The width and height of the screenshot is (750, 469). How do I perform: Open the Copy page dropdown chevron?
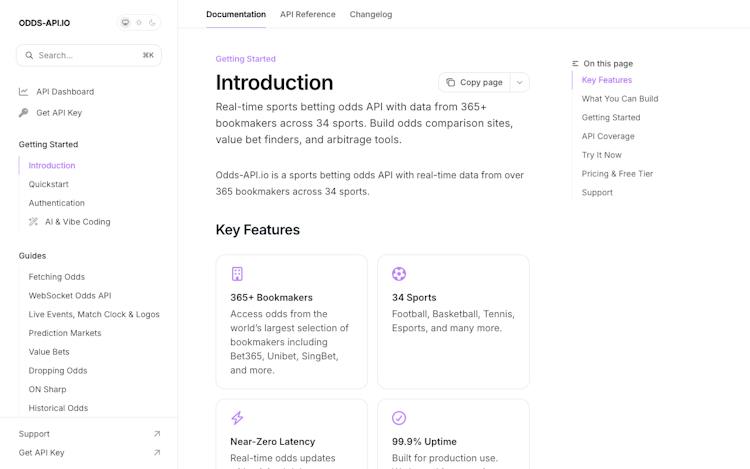[x=519, y=83]
